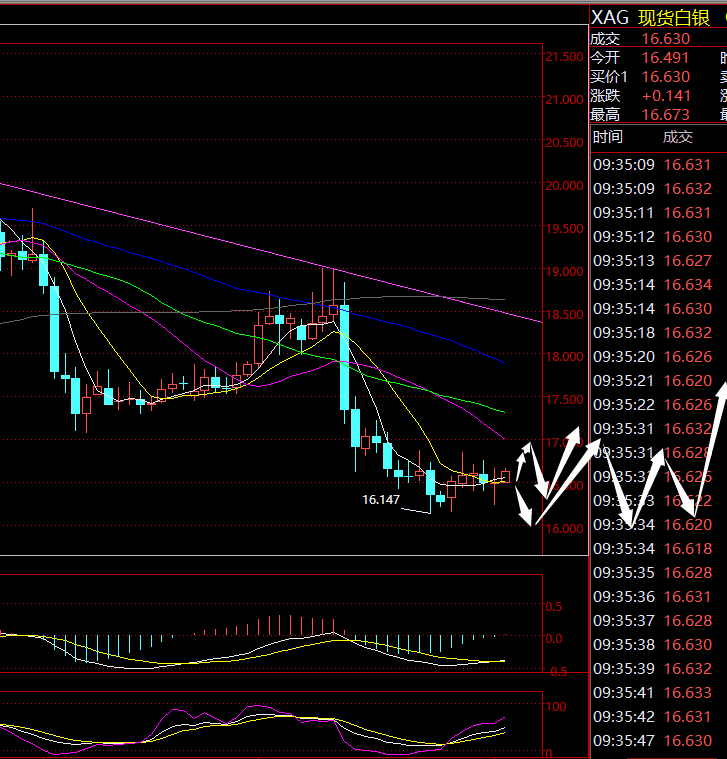This screenshot has height=759, width=727.
Task: Click the 19.000 price axis label
Action: 564,272
